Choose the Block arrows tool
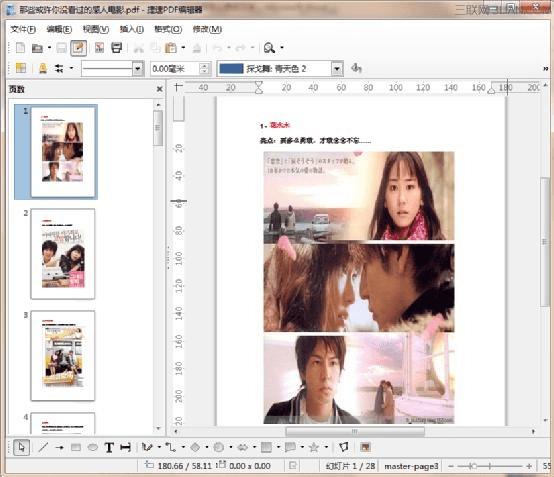 [242, 447]
